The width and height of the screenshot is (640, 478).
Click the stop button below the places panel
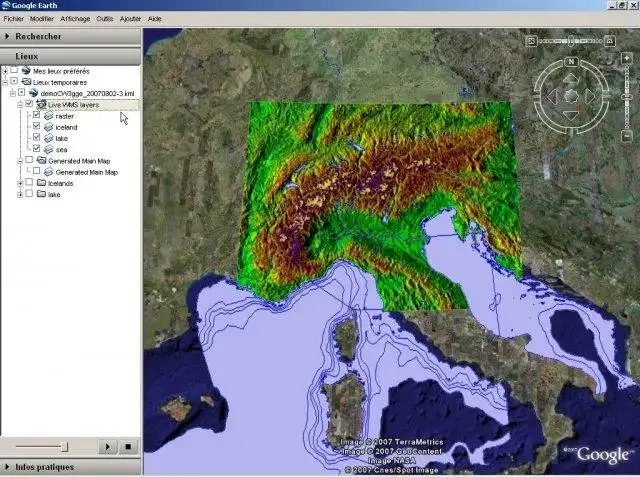pos(128,447)
